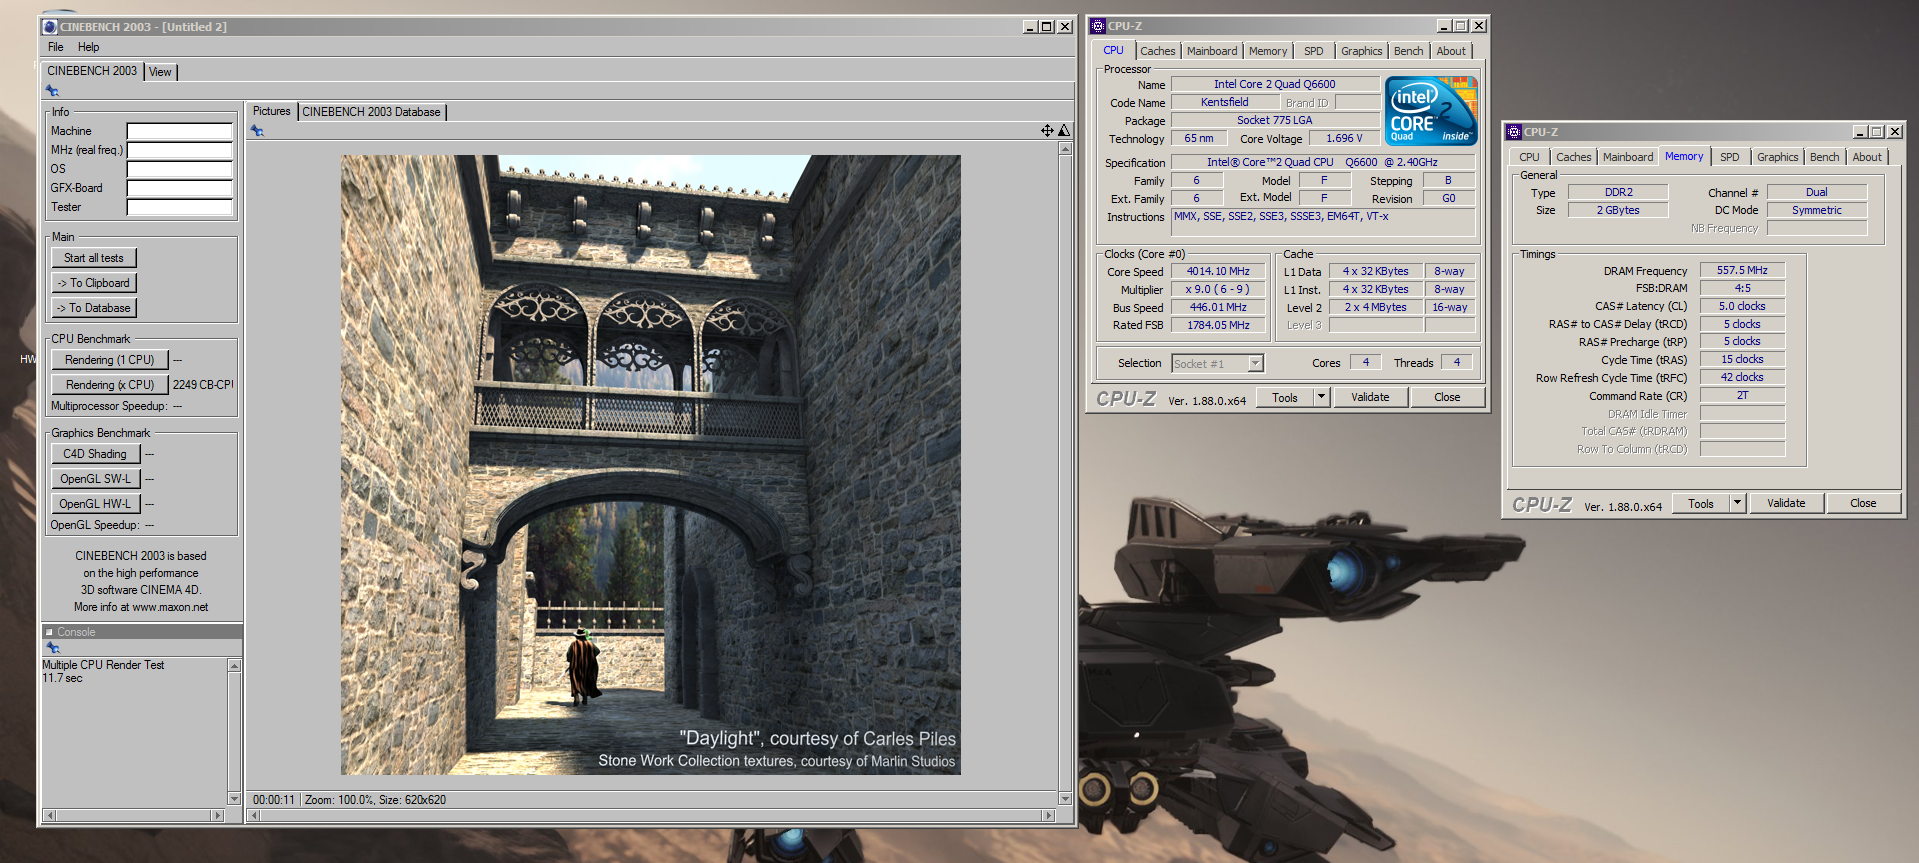Viewport: 1919px width, 863px height.
Task: Click Validate in Memory CPU-Z window
Action: pyautogui.click(x=1786, y=503)
